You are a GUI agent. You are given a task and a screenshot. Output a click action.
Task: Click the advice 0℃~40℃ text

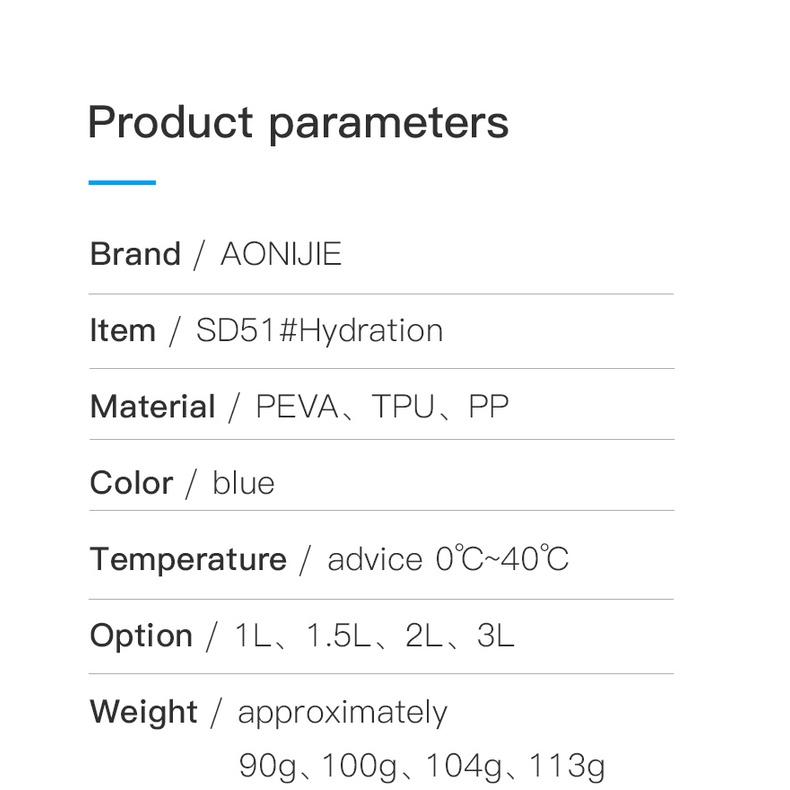(x=448, y=559)
